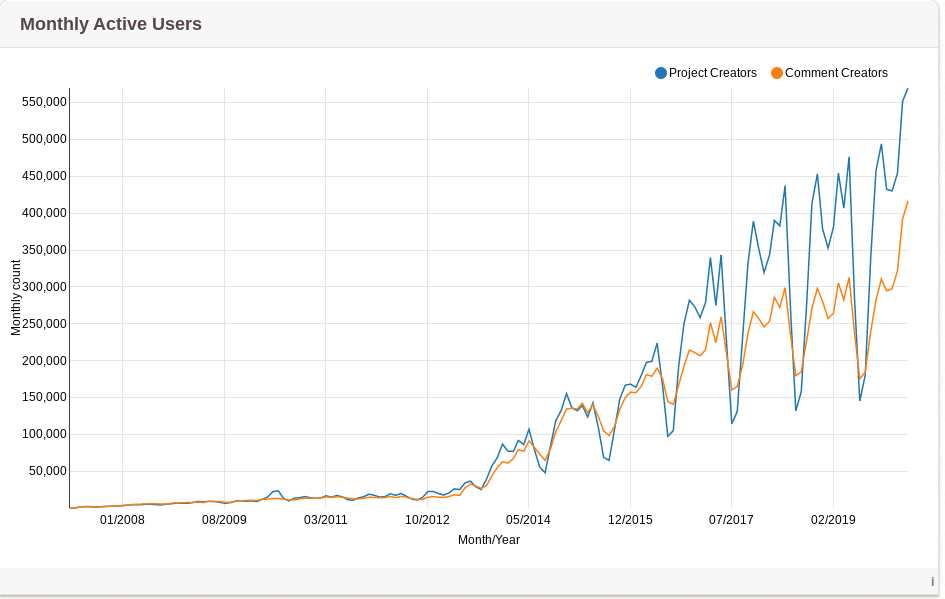Viewport: 945px width, 599px height.
Task: Click the 300,000 y-axis tick label
Action: [43, 287]
